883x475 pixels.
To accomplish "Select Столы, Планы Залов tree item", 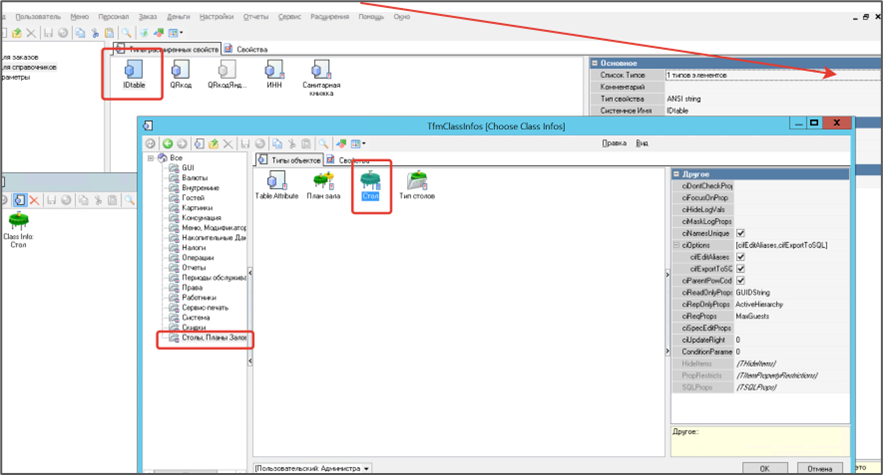I will coord(210,340).
